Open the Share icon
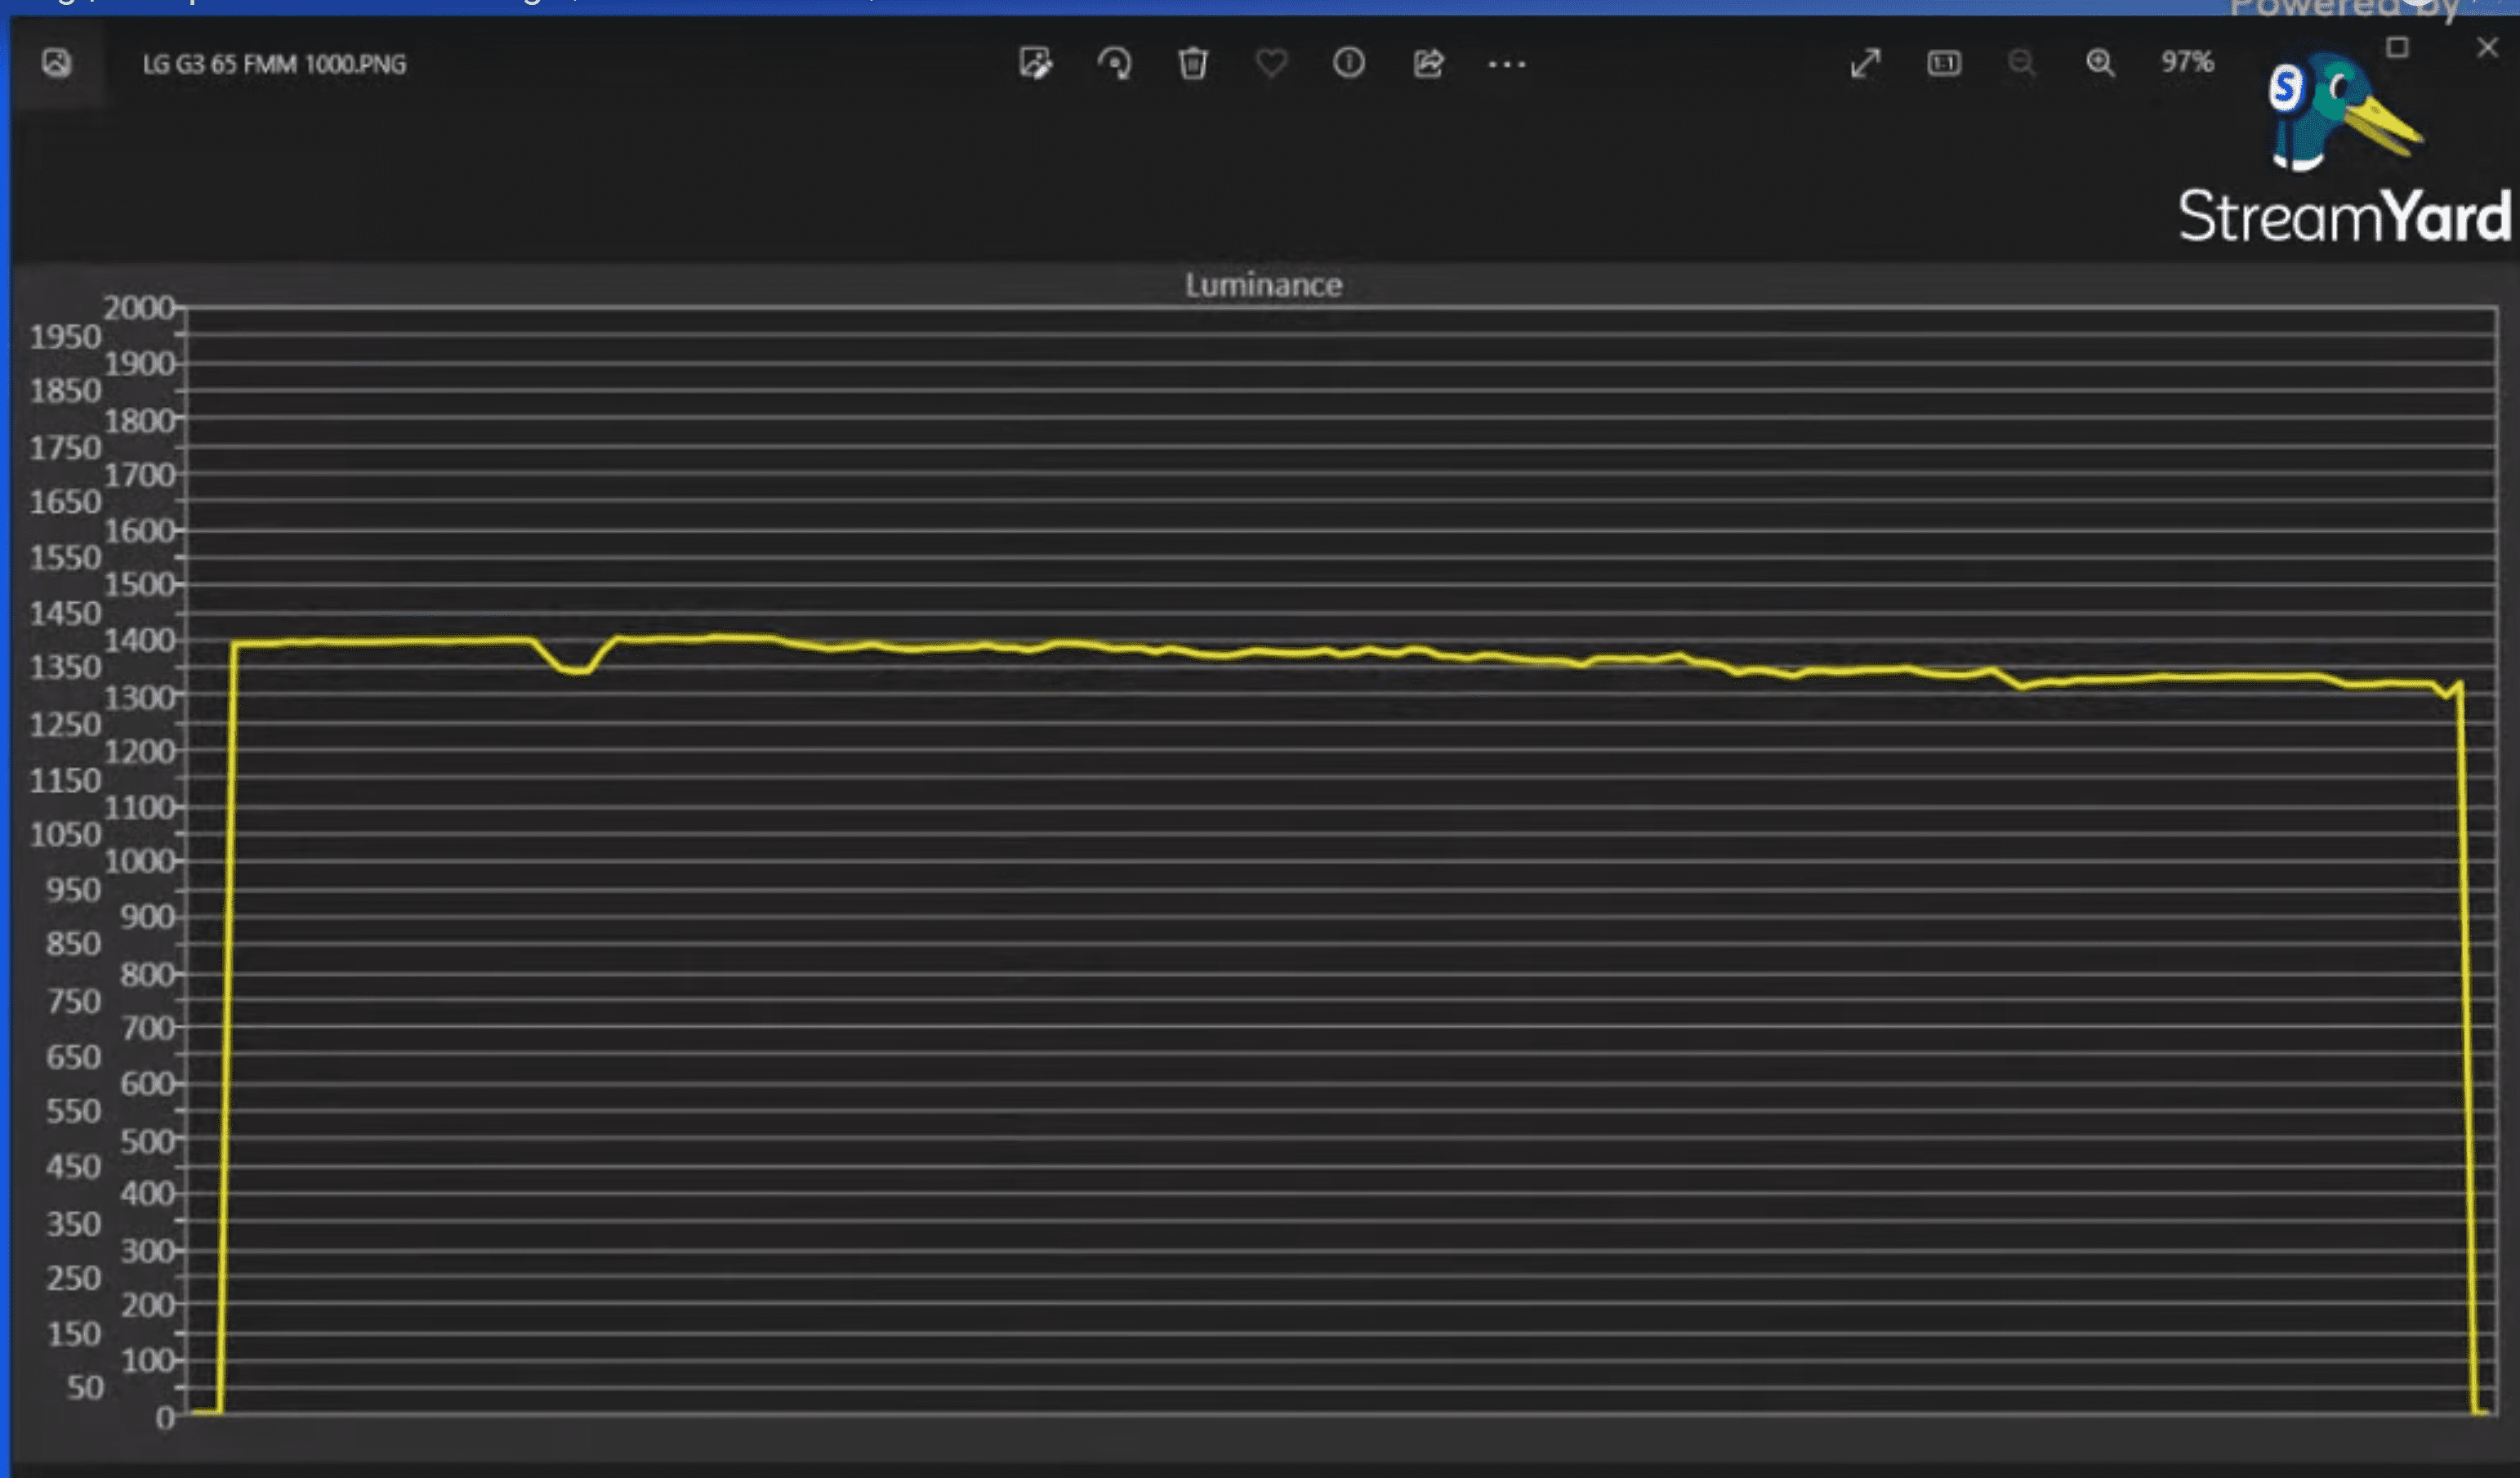Viewport: 2520px width, 1478px height. pyautogui.click(x=1428, y=63)
